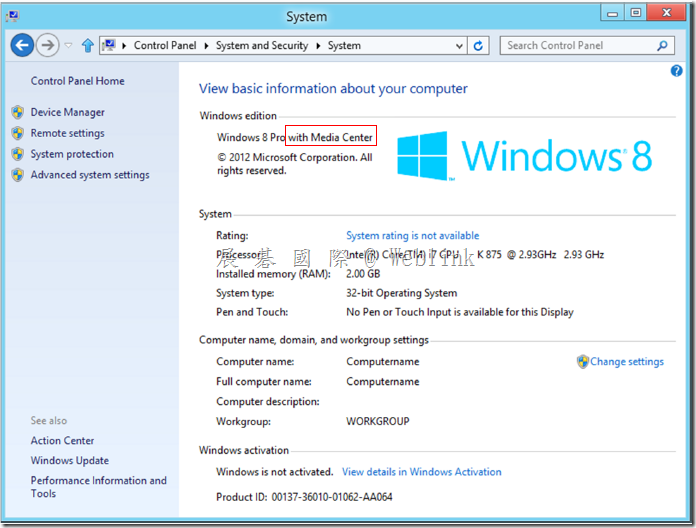Close the System window
This screenshot has width=696, height=528.
[667, 13]
